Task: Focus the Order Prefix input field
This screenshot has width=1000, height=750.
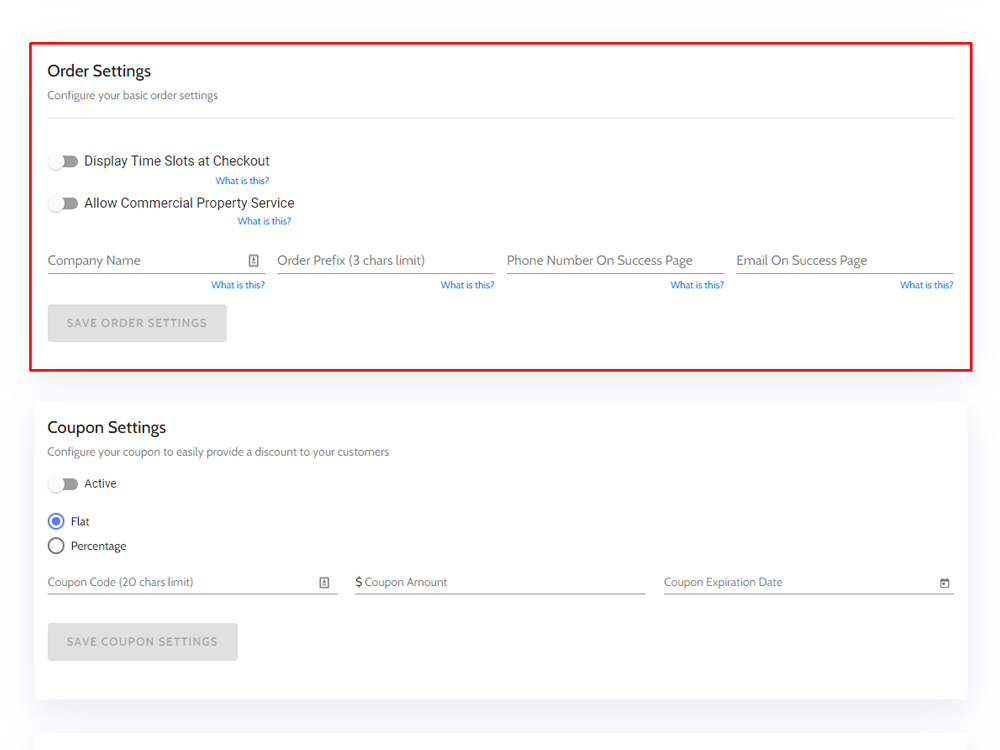Action: coord(386,260)
